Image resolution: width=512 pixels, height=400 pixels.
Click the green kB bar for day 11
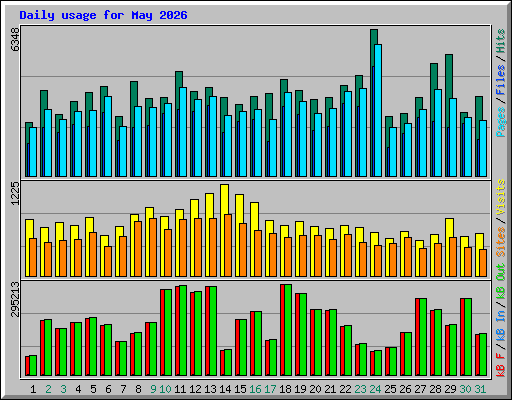click(x=183, y=331)
